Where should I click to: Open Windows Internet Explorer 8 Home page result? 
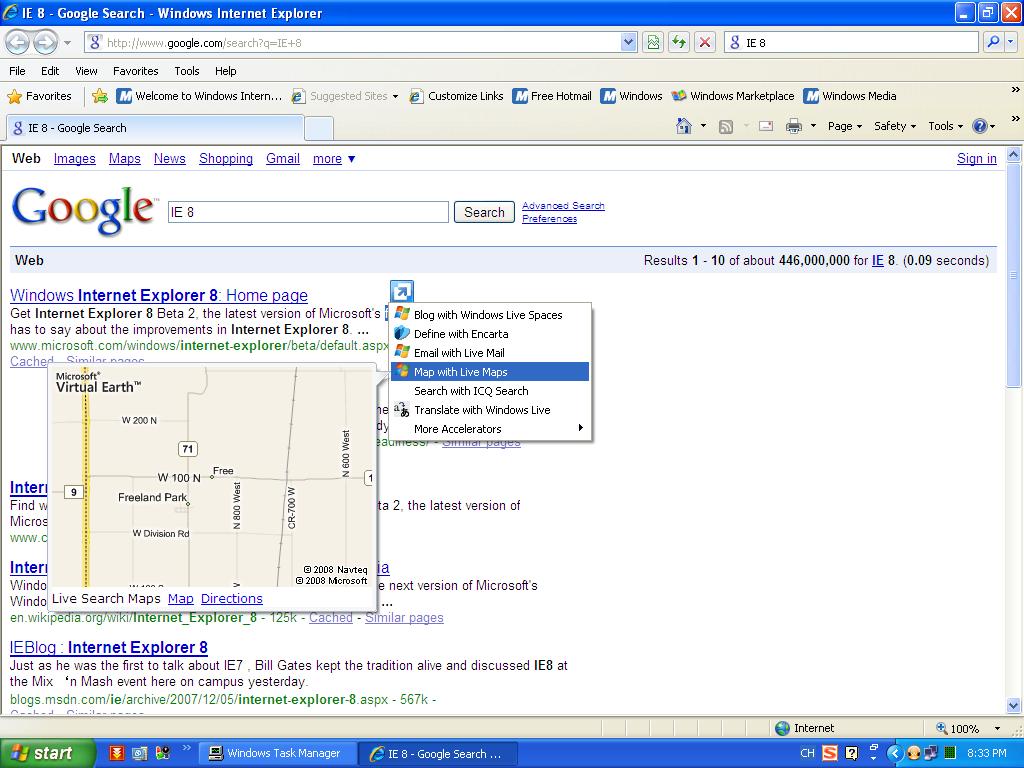[159, 295]
